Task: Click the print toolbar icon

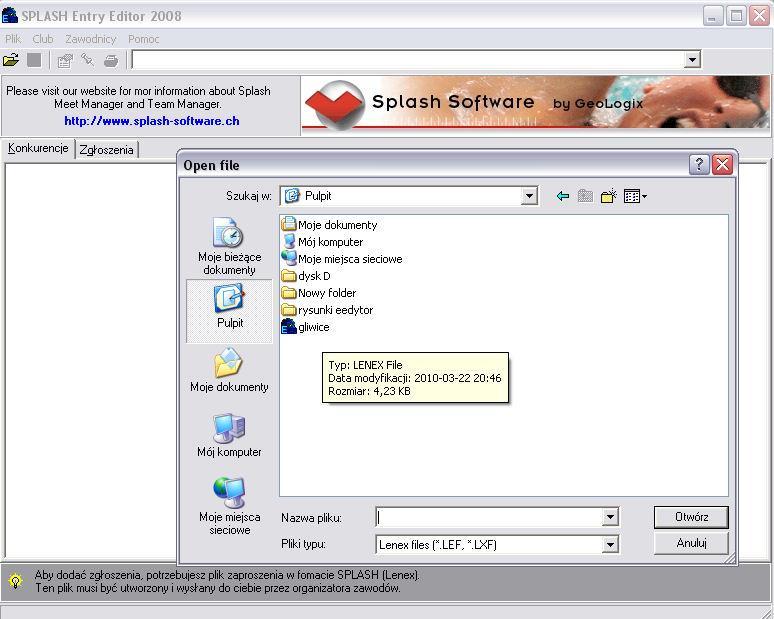Action: [x=111, y=61]
